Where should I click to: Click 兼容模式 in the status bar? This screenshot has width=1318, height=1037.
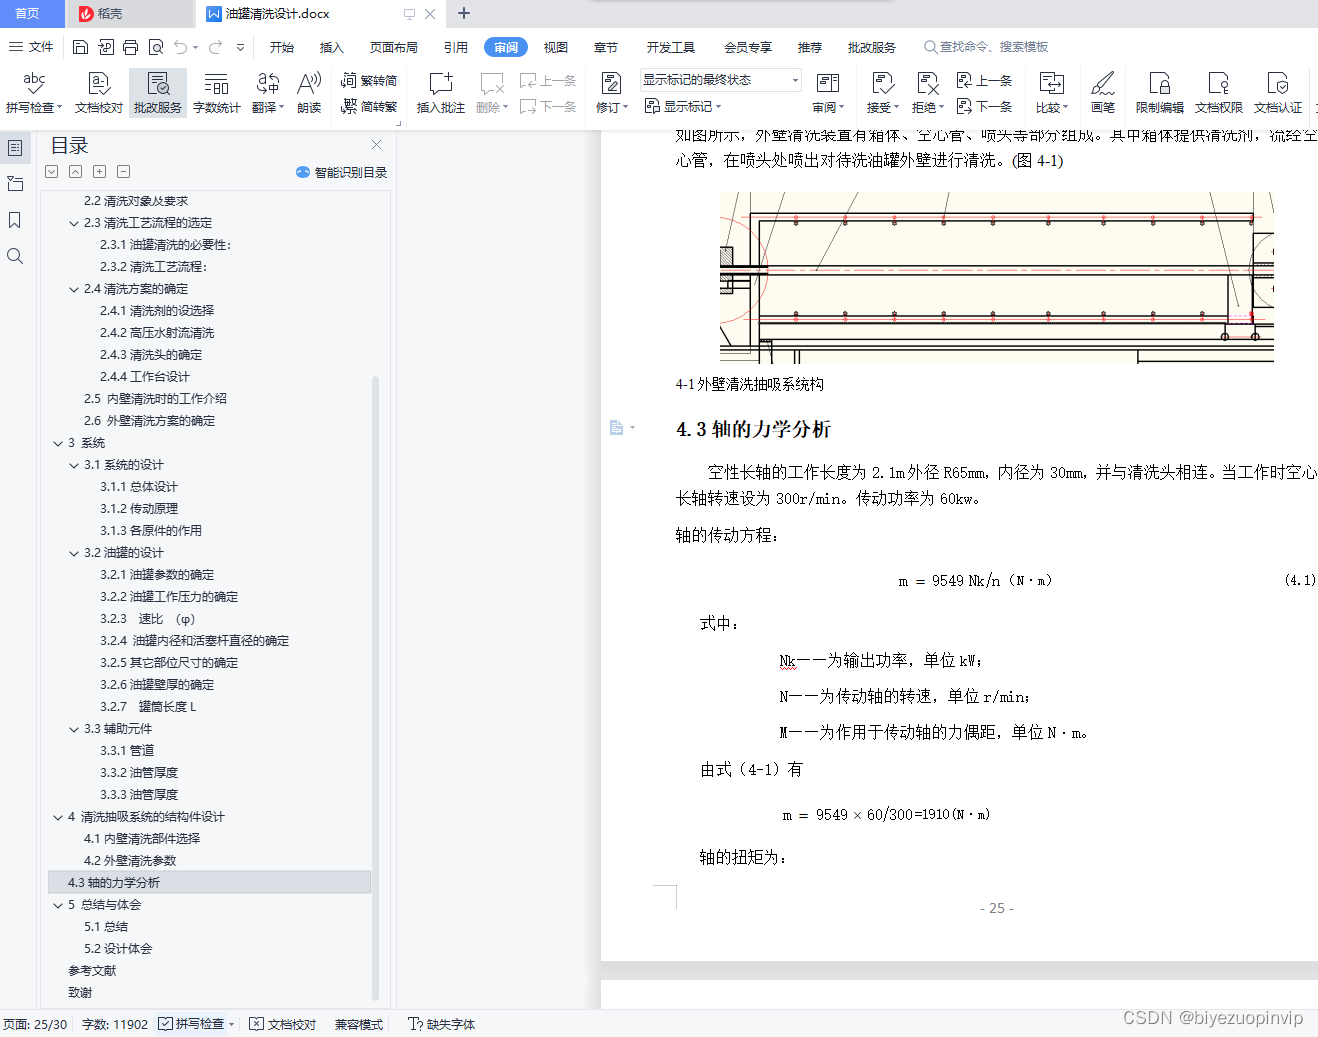pos(359,1024)
